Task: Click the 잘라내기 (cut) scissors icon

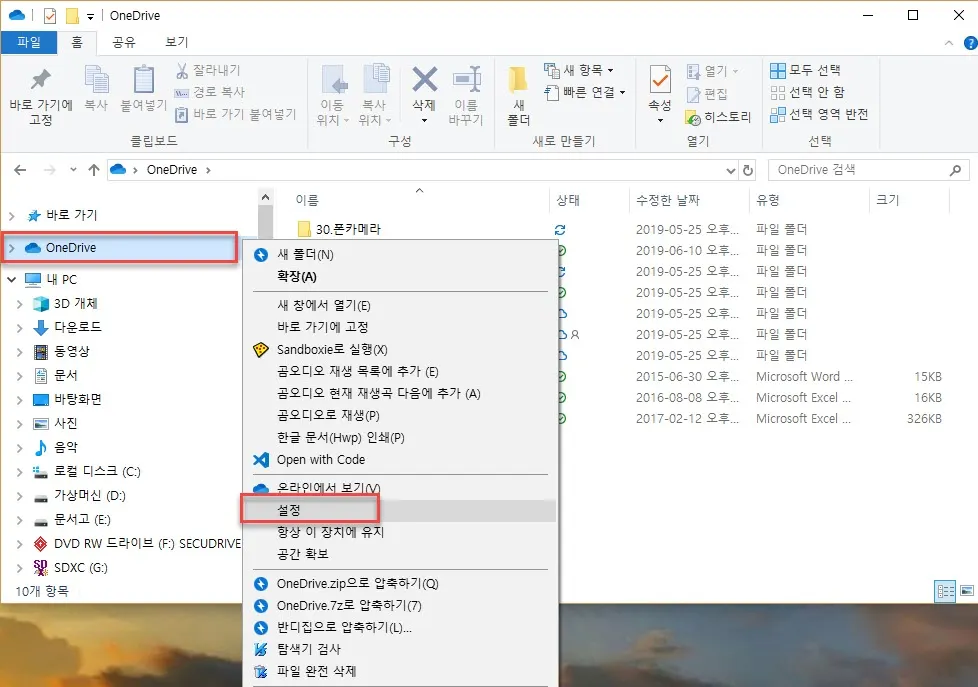Action: (x=183, y=71)
